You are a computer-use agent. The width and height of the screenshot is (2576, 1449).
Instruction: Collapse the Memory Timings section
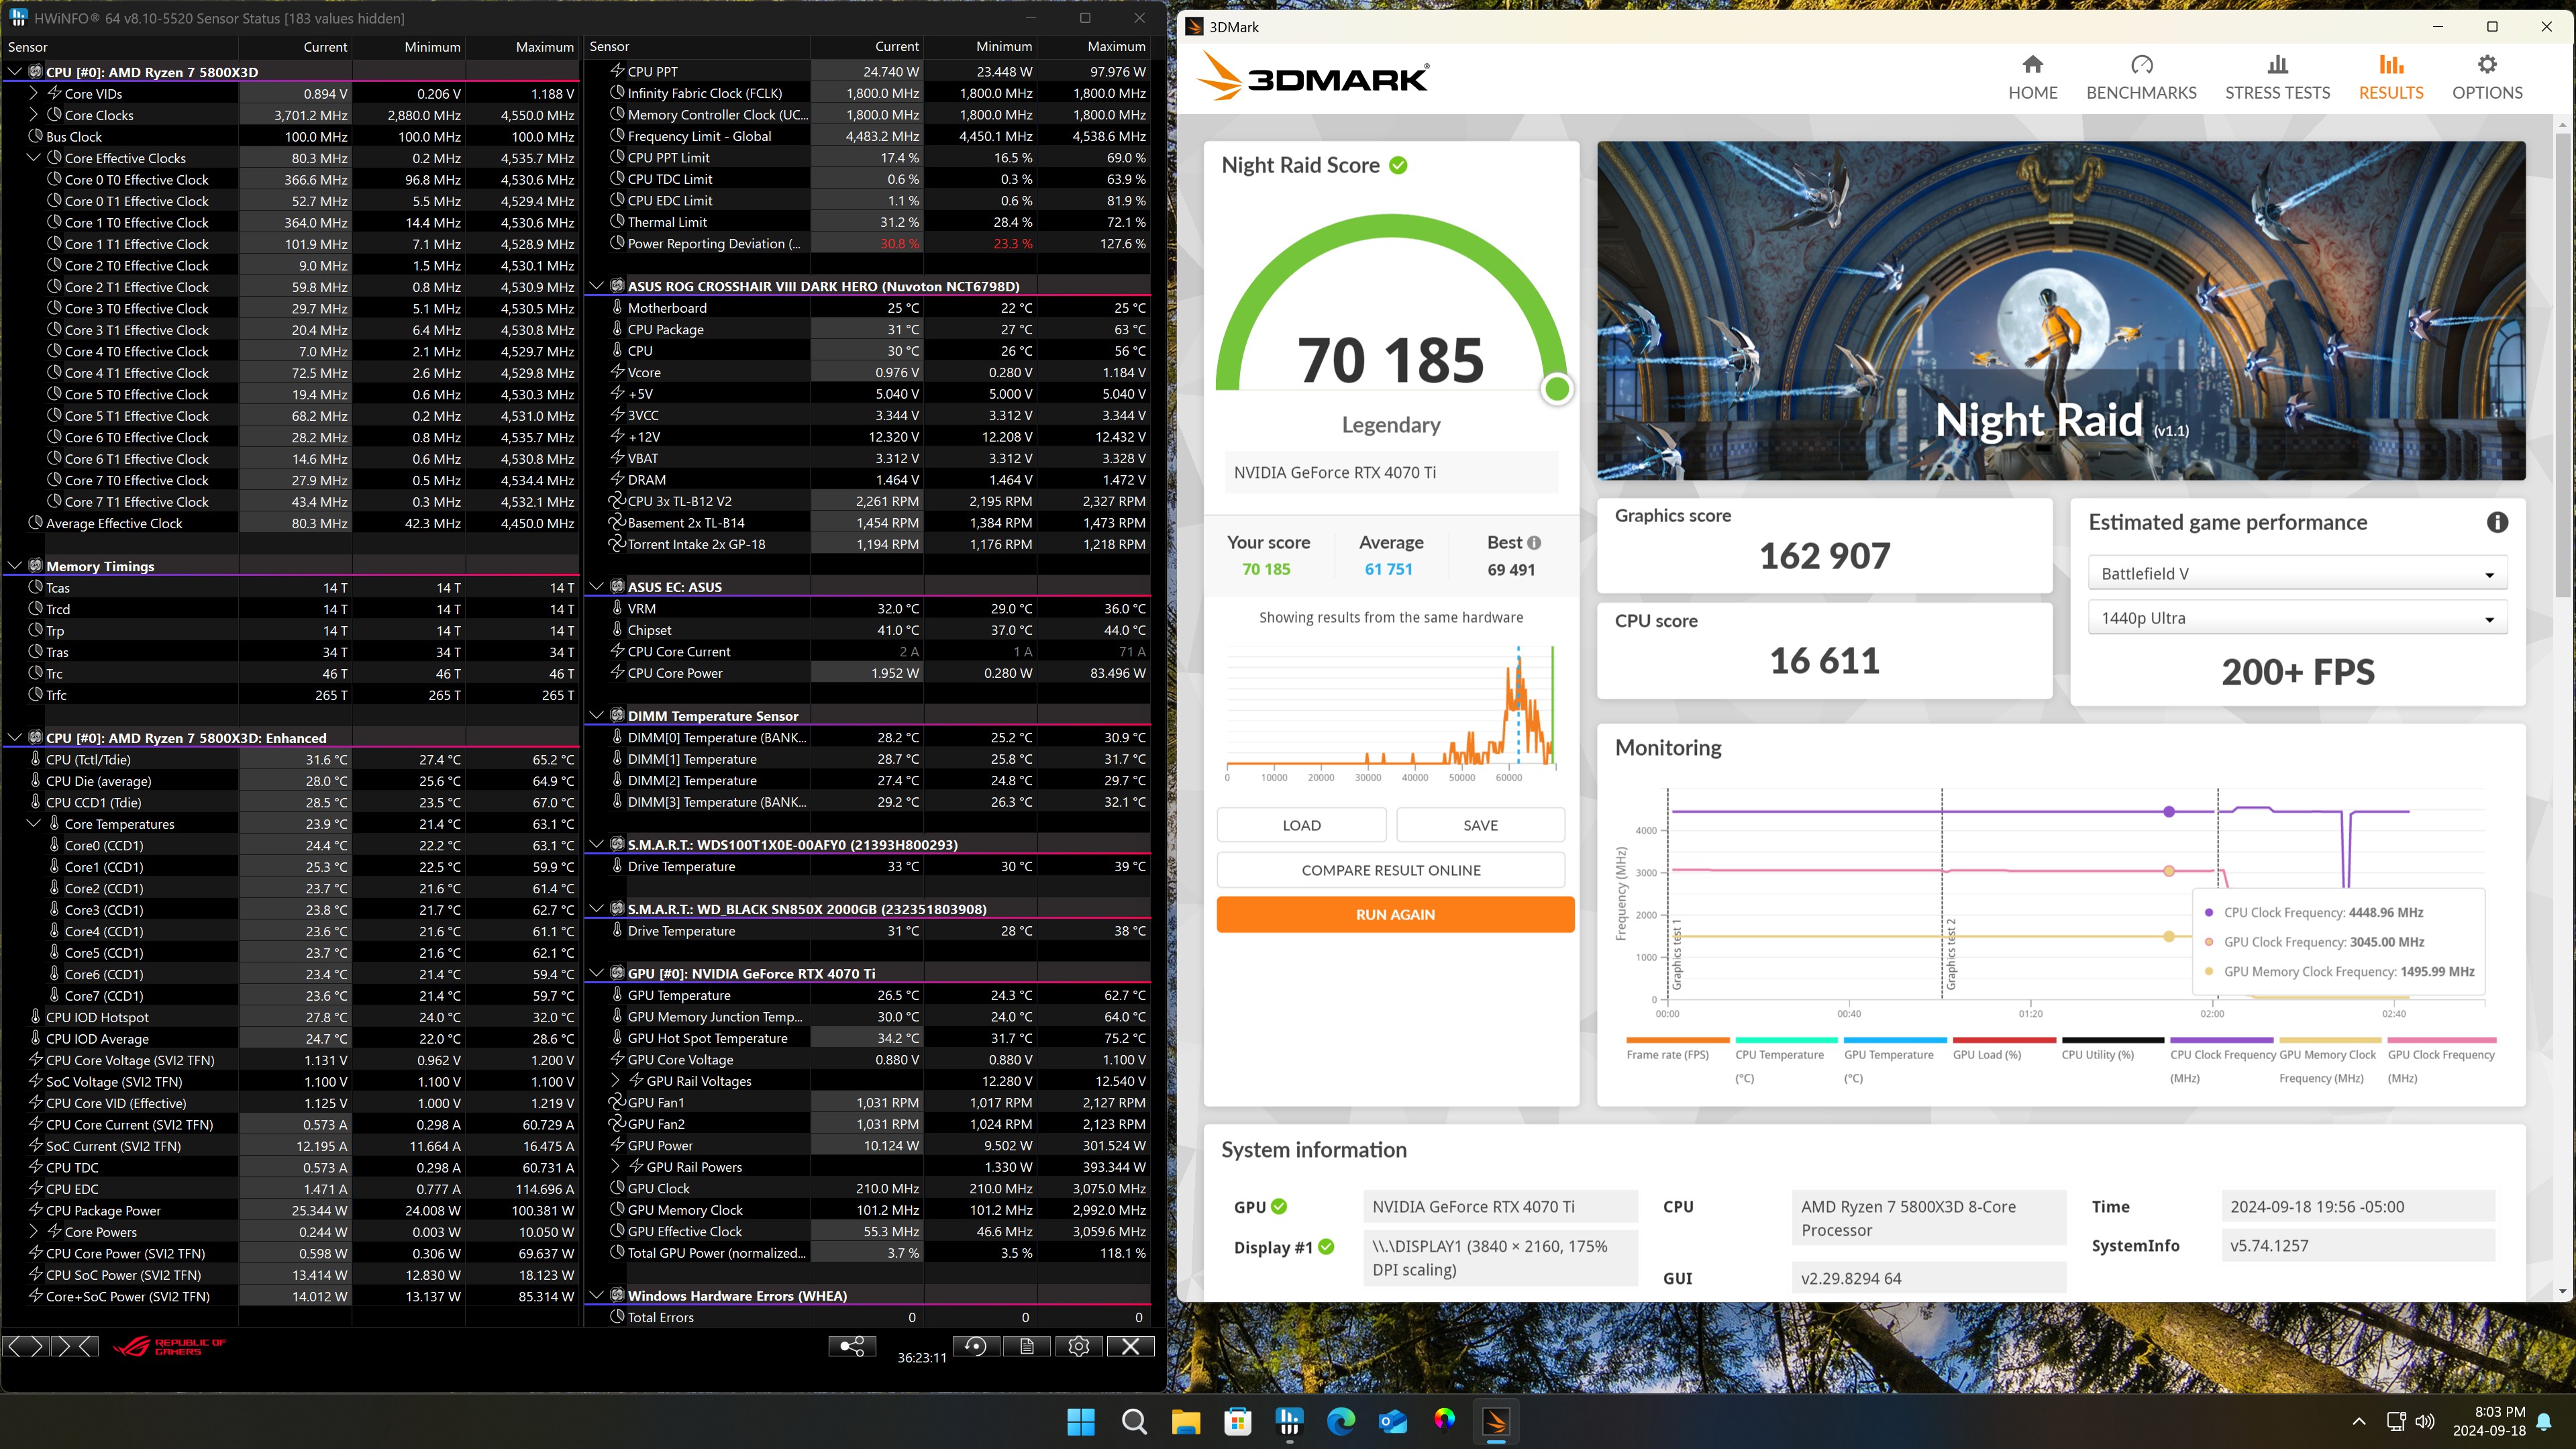15,565
